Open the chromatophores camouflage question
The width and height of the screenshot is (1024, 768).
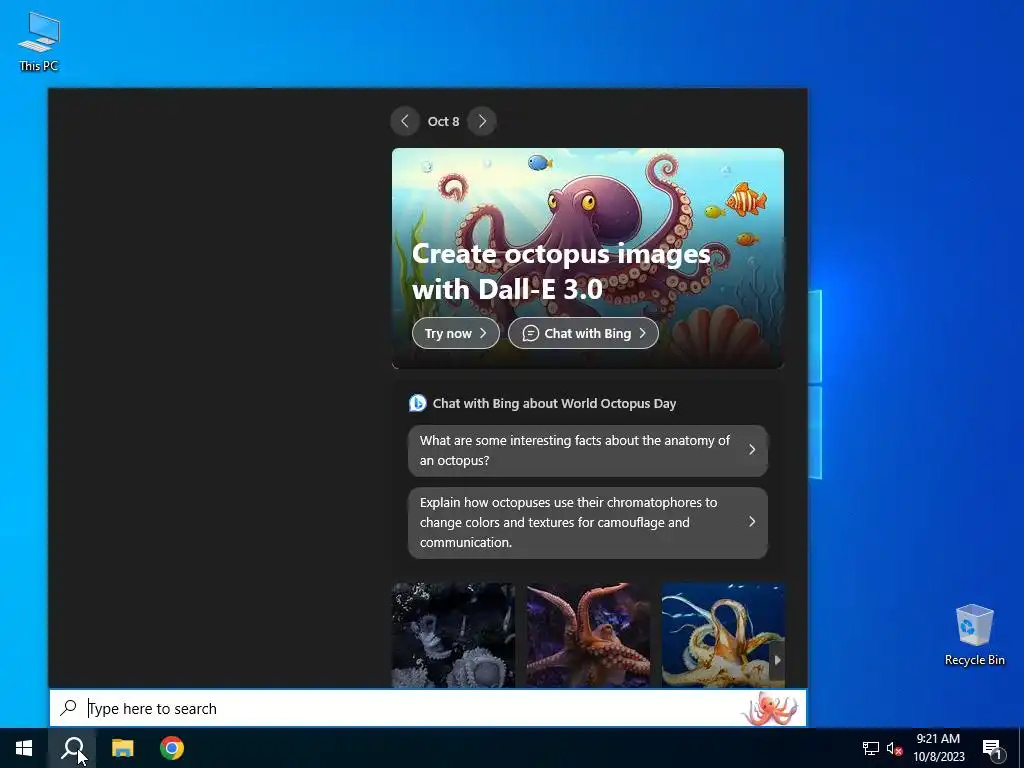point(588,522)
